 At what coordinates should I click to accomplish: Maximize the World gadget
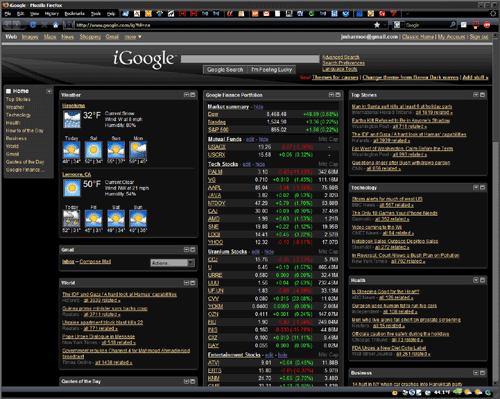[193, 283]
